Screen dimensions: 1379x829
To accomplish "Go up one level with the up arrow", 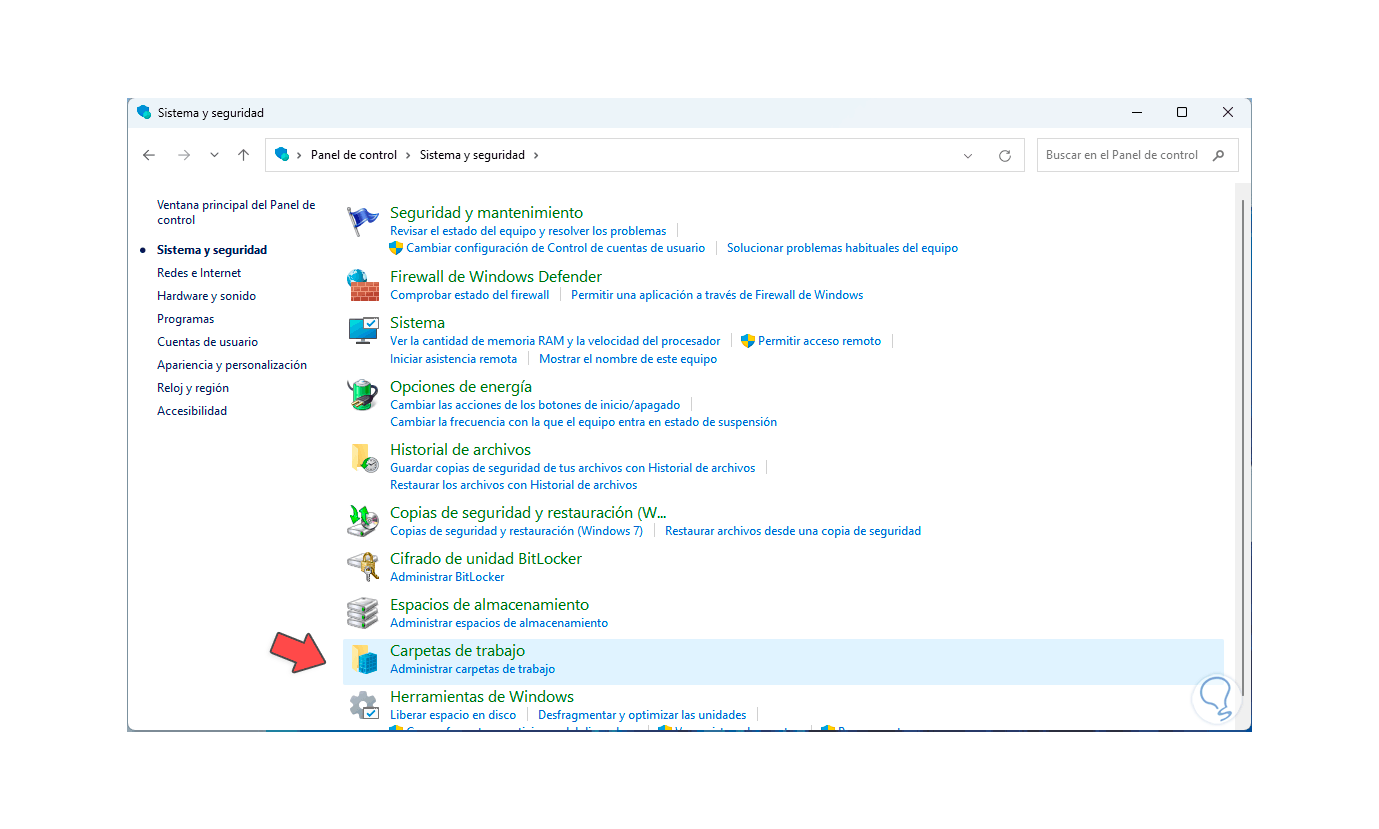I will (x=243, y=155).
